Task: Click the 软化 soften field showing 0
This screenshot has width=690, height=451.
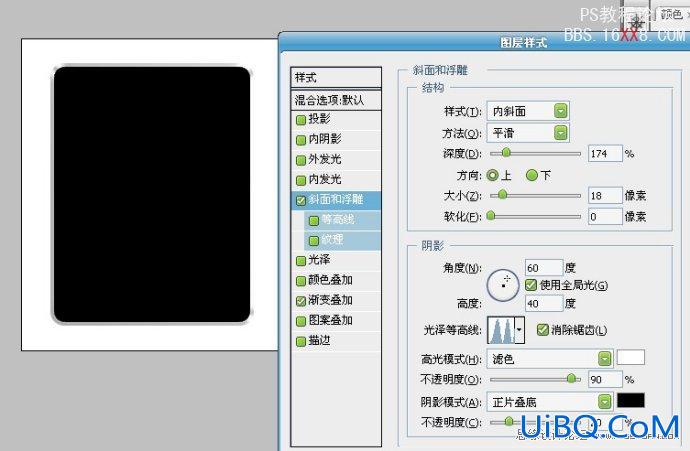Action: click(605, 216)
